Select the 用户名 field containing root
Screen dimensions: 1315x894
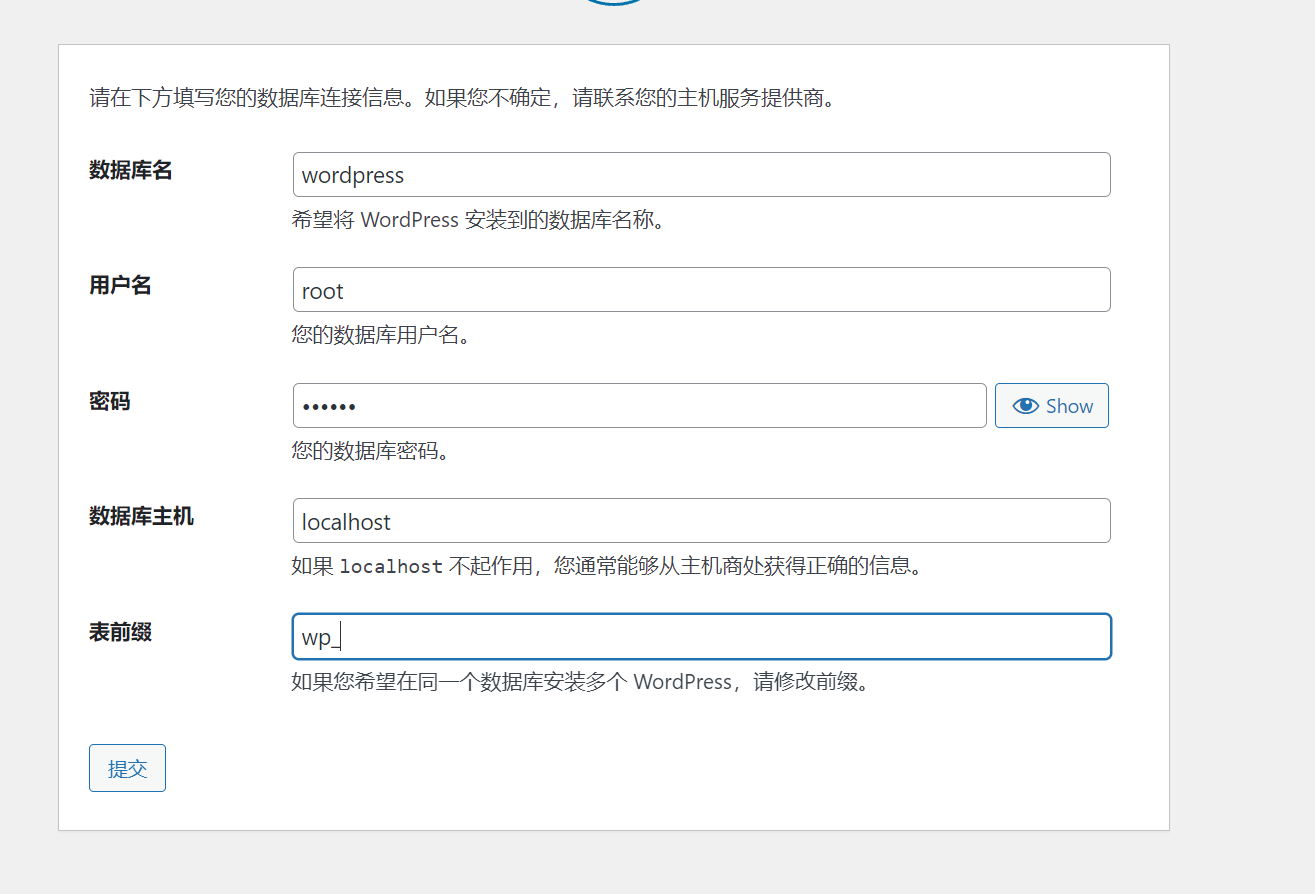[701, 290]
